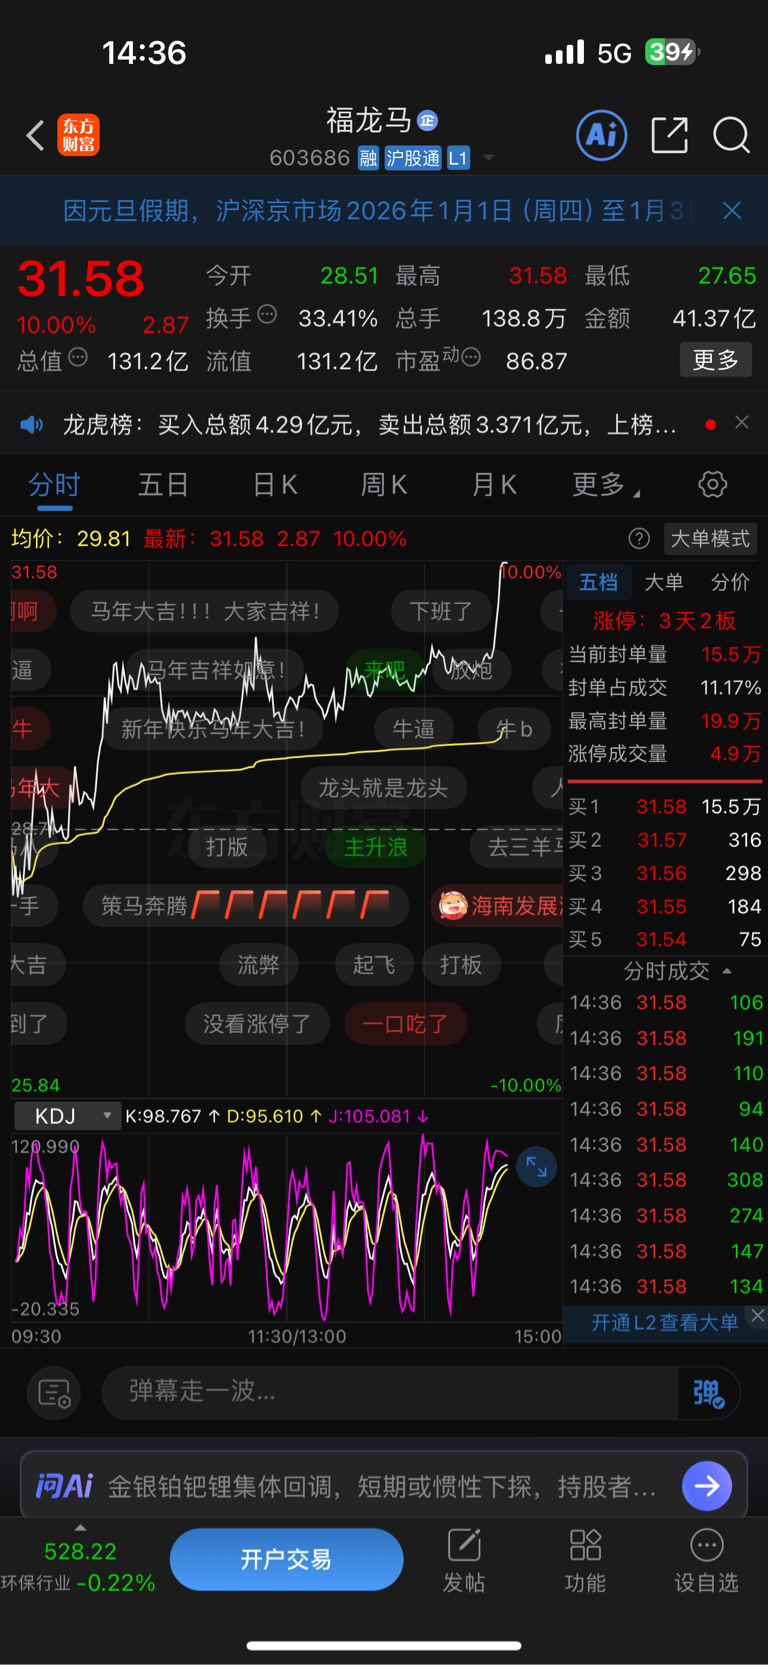This screenshot has height=1665, width=768.
Task: Tap the 涨停：3天2板 label
Action: click(664, 621)
